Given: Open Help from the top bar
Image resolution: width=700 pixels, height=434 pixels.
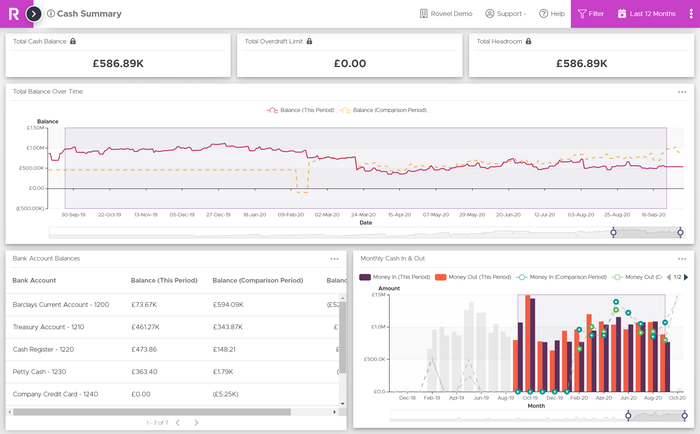Looking at the screenshot, I should [551, 14].
